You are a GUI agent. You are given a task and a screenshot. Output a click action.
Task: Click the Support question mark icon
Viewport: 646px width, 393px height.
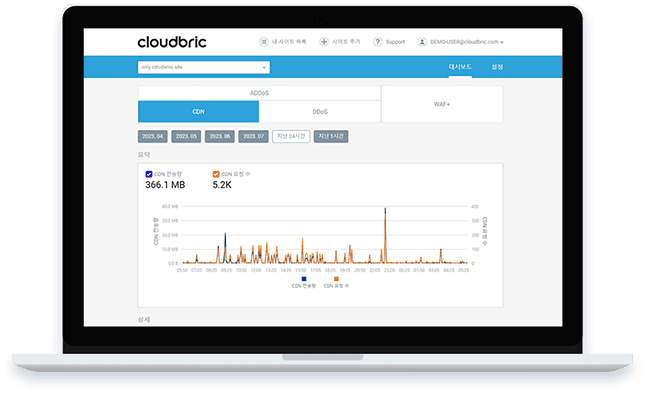[377, 42]
